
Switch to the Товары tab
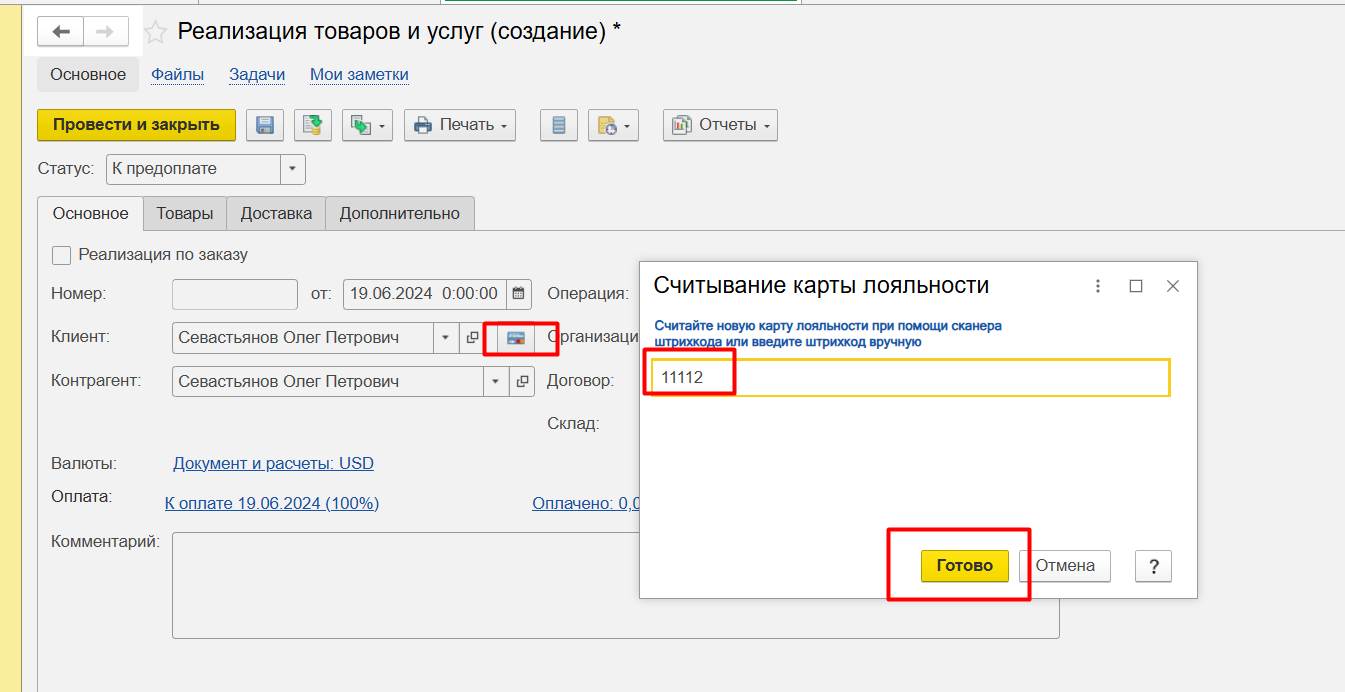(184, 213)
